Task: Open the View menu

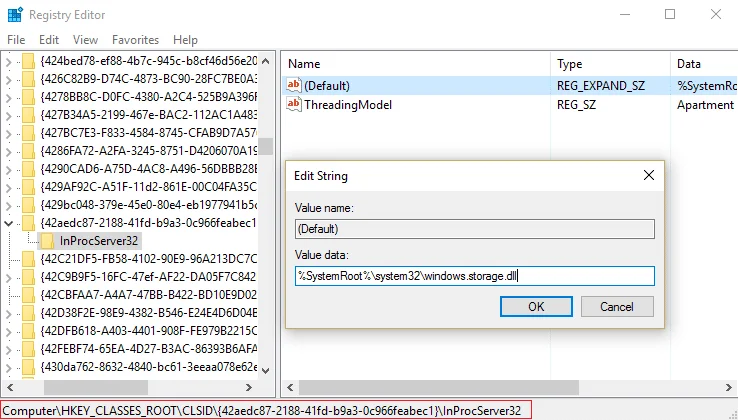Action: (85, 40)
